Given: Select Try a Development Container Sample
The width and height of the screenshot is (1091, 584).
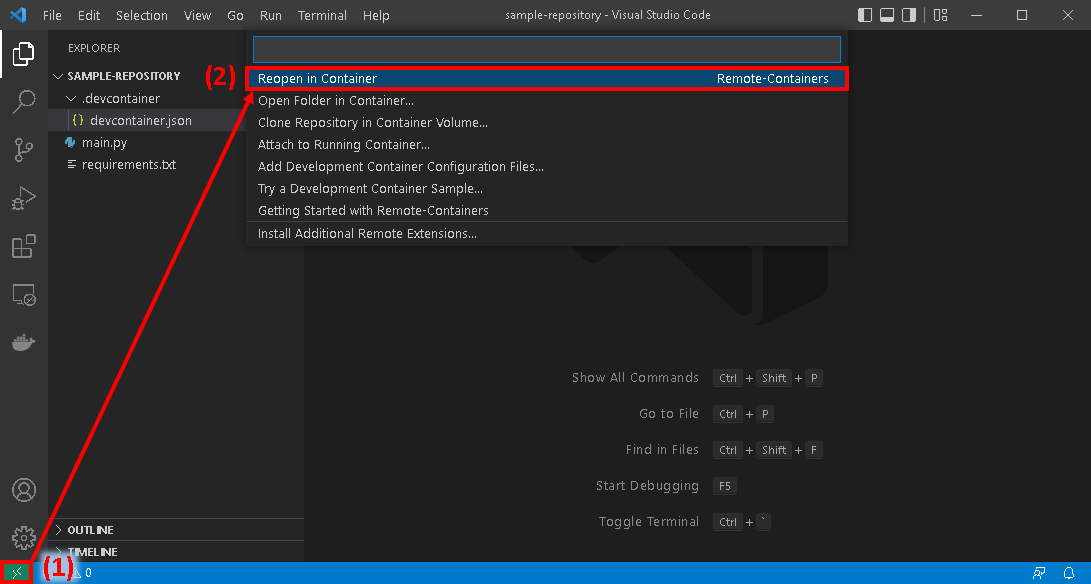Looking at the screenshot, I should (x=547, y=189).
